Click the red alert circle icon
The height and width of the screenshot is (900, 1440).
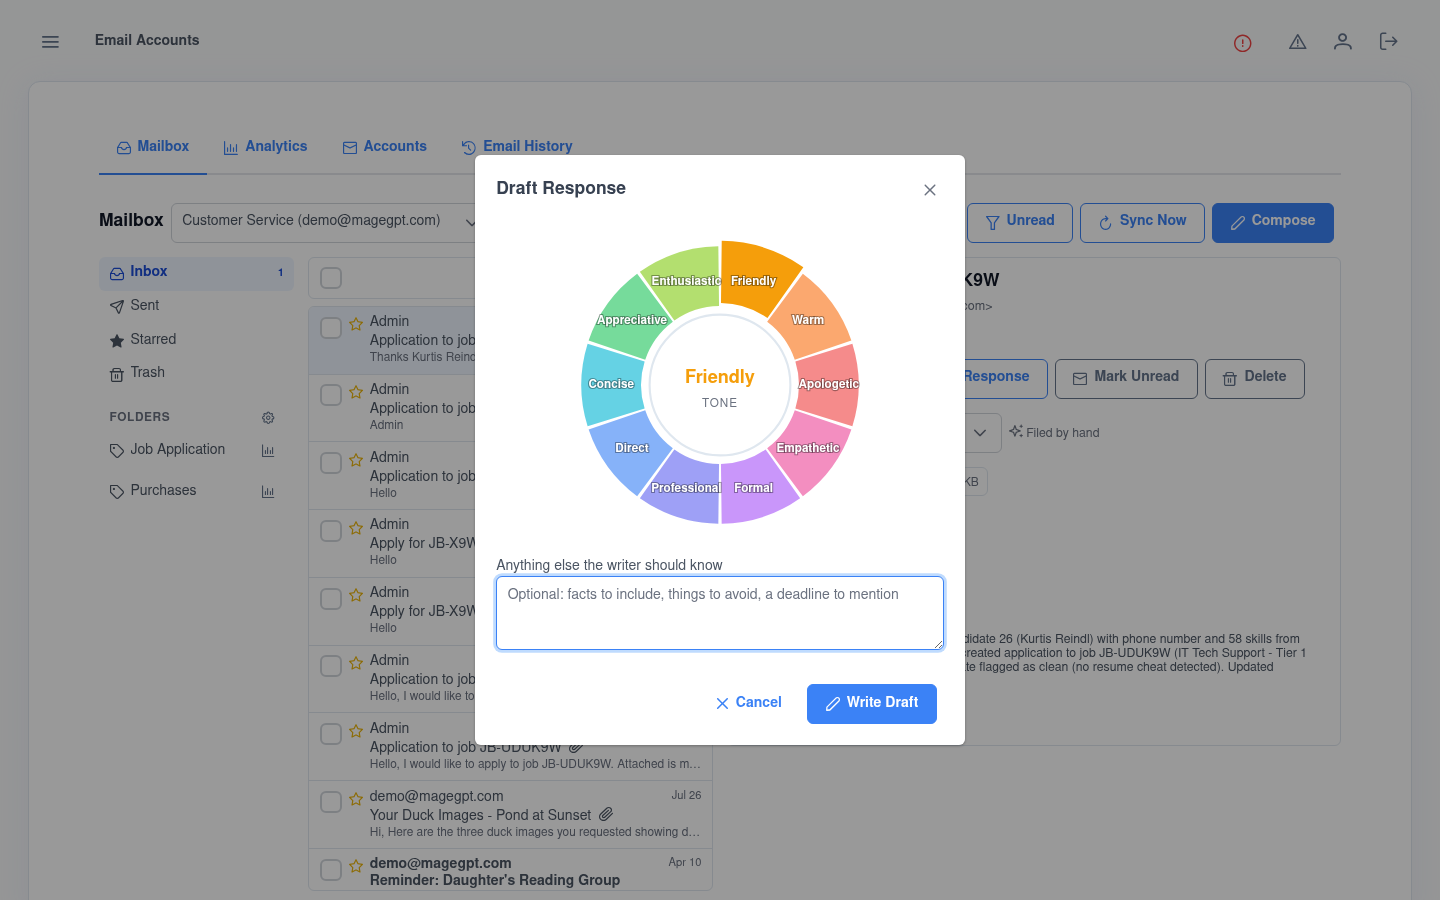tap(1243, 43)
